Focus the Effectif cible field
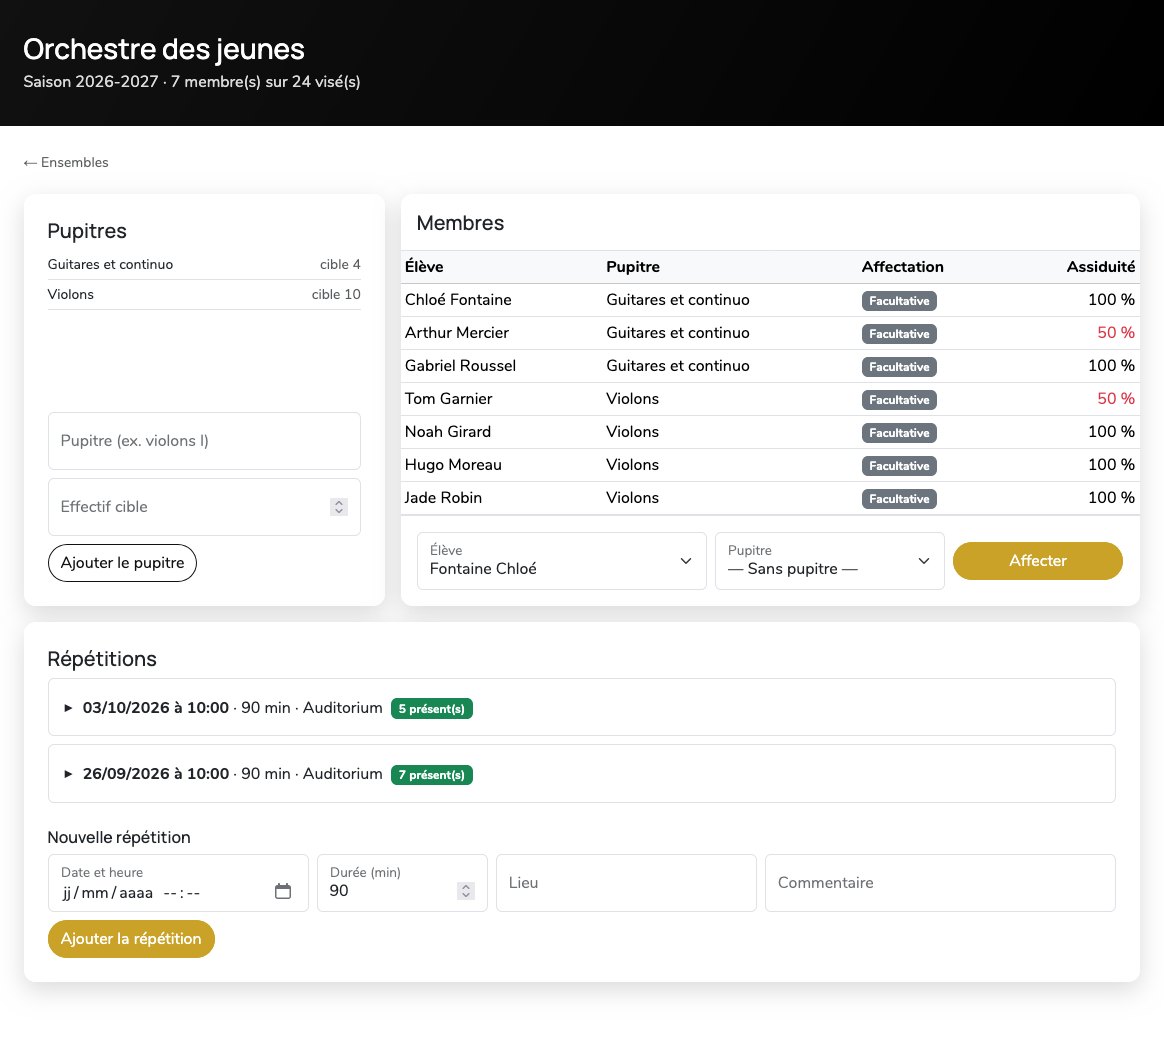 [204, 507]
